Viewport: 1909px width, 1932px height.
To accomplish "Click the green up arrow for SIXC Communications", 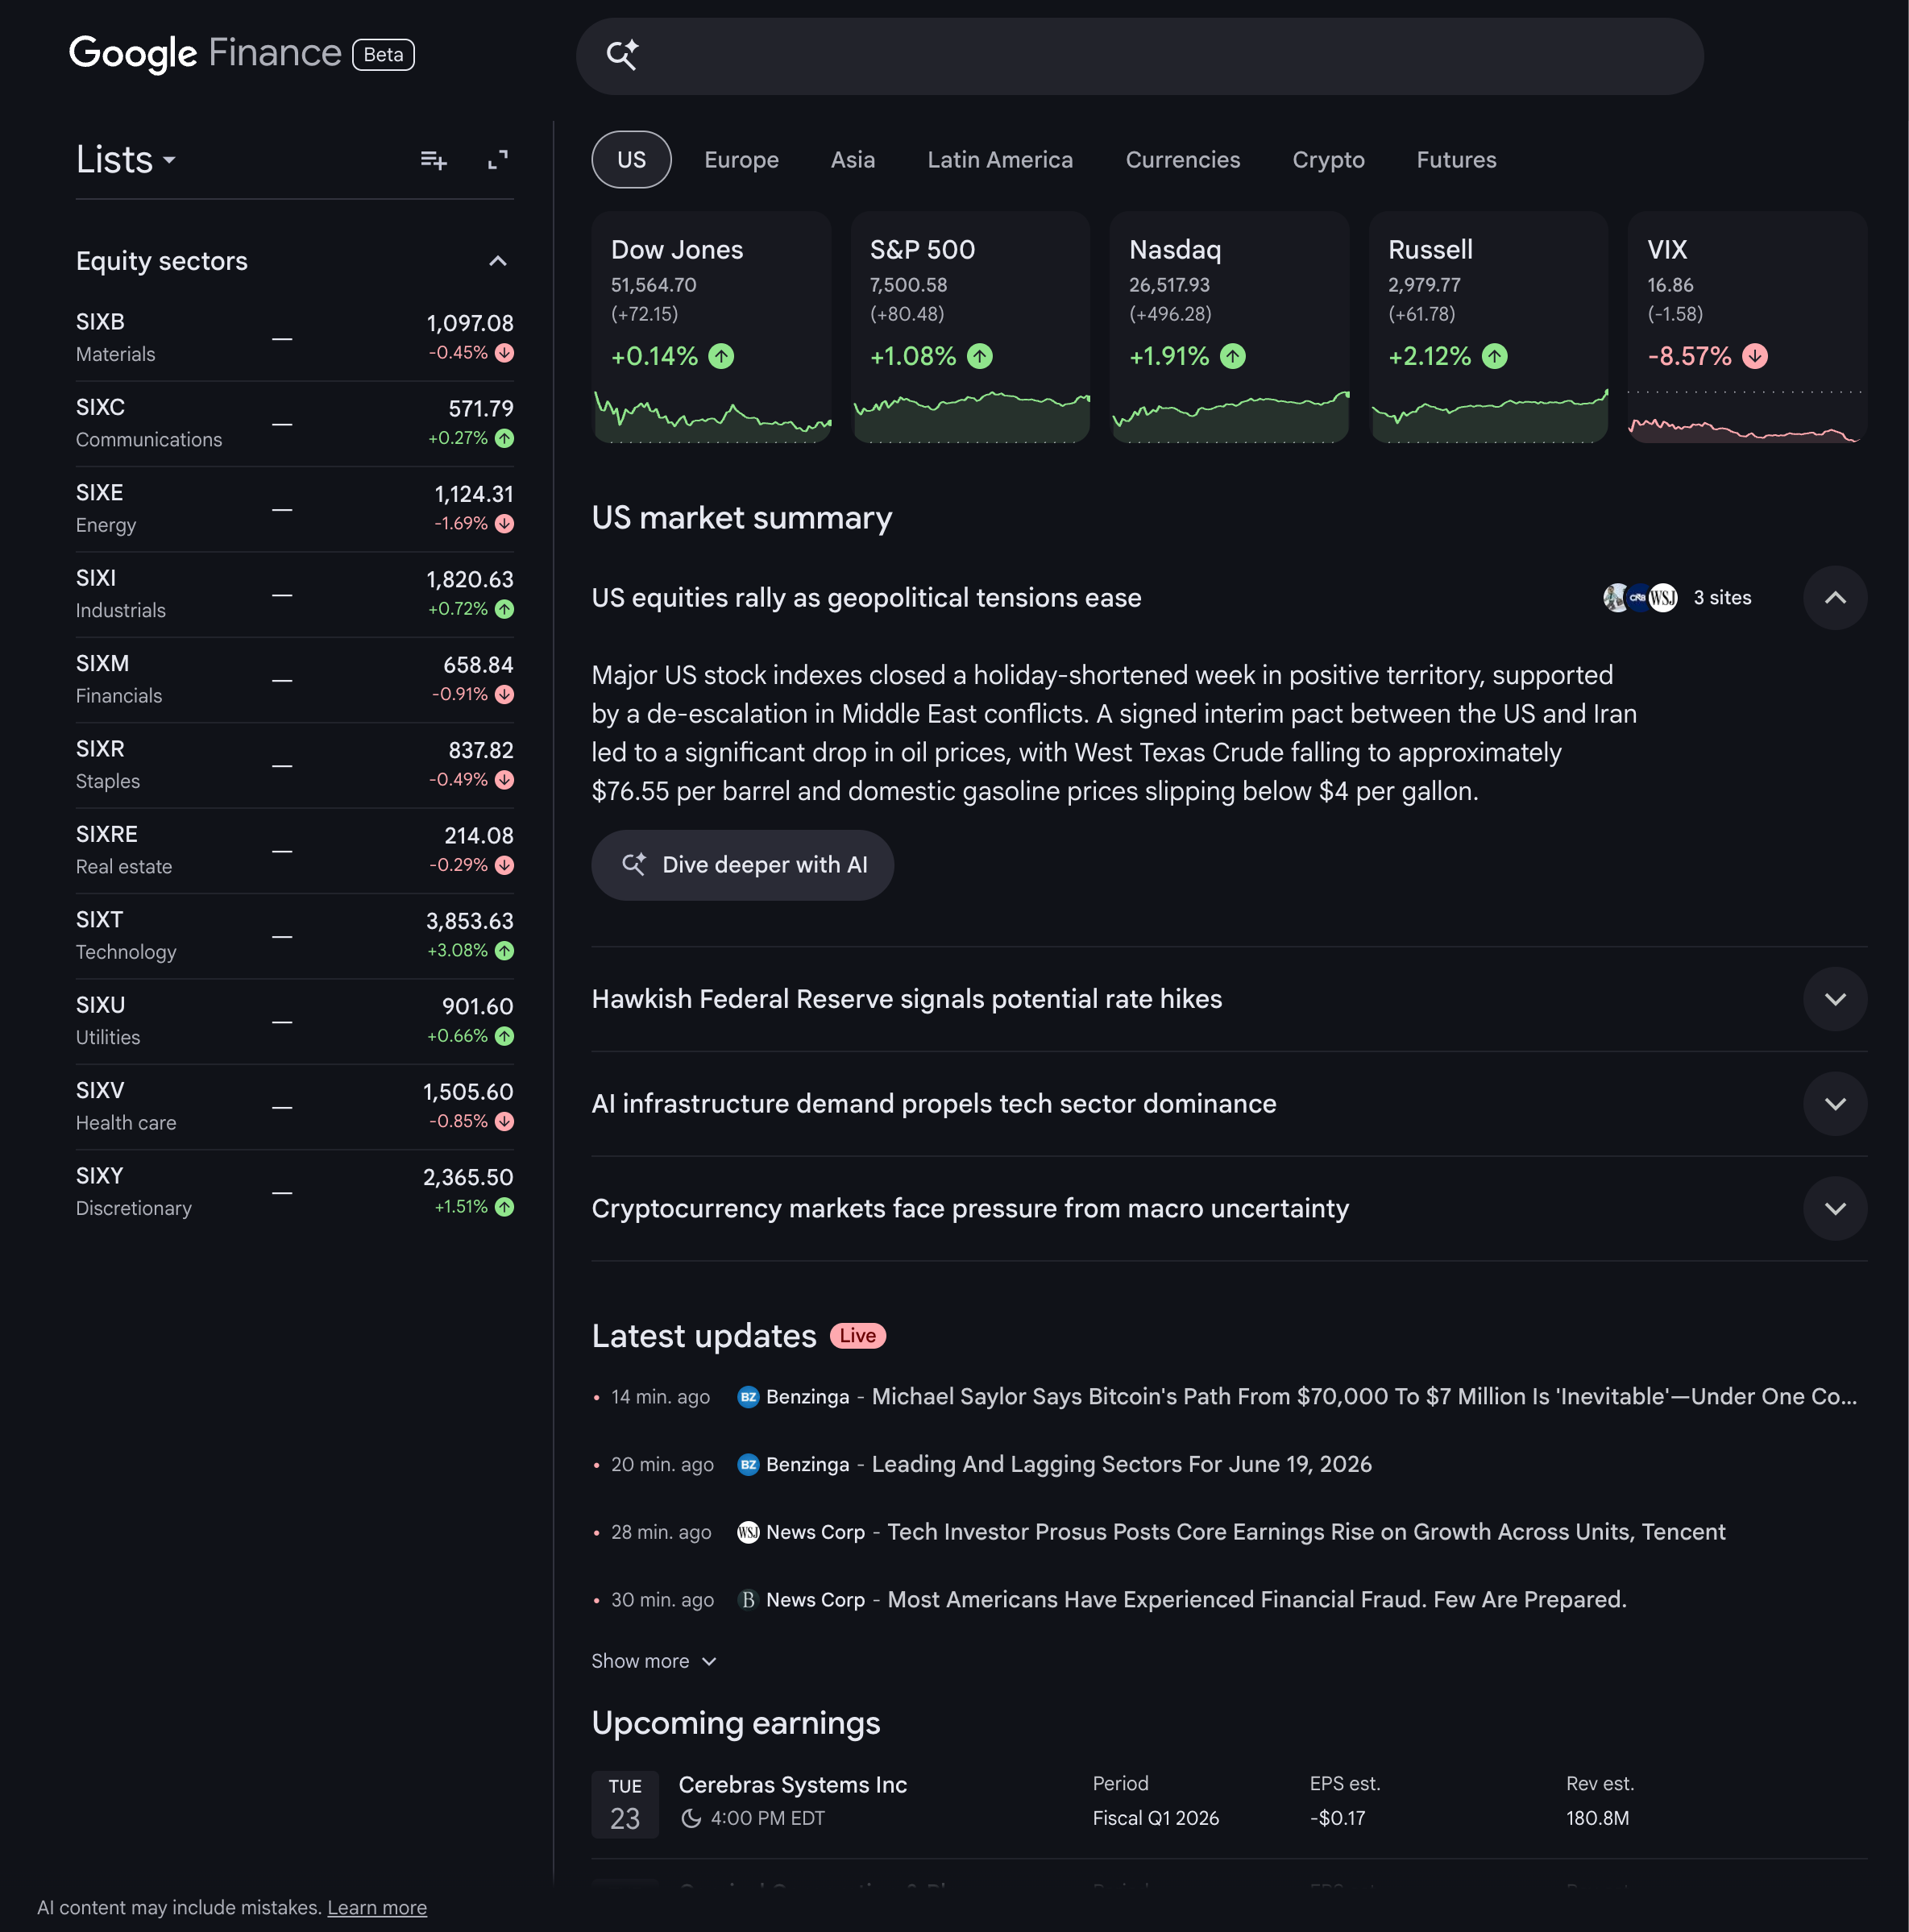I will click(505, 438).
